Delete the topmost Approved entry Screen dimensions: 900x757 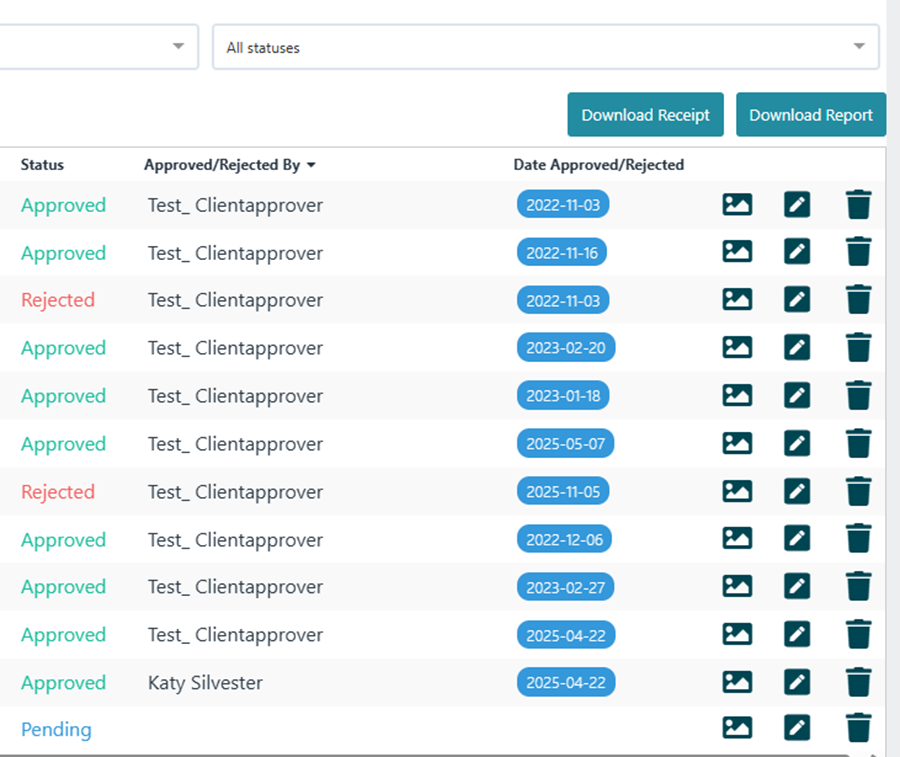pos(858,204)
